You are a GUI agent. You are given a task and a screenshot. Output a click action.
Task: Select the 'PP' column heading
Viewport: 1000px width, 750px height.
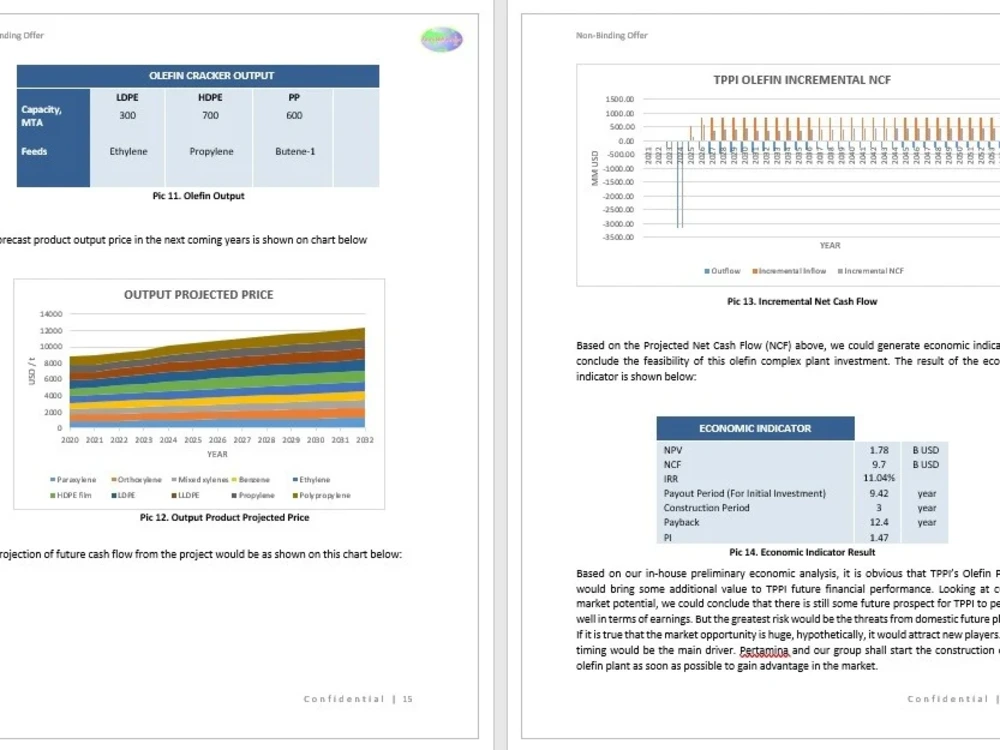[294, 98]
